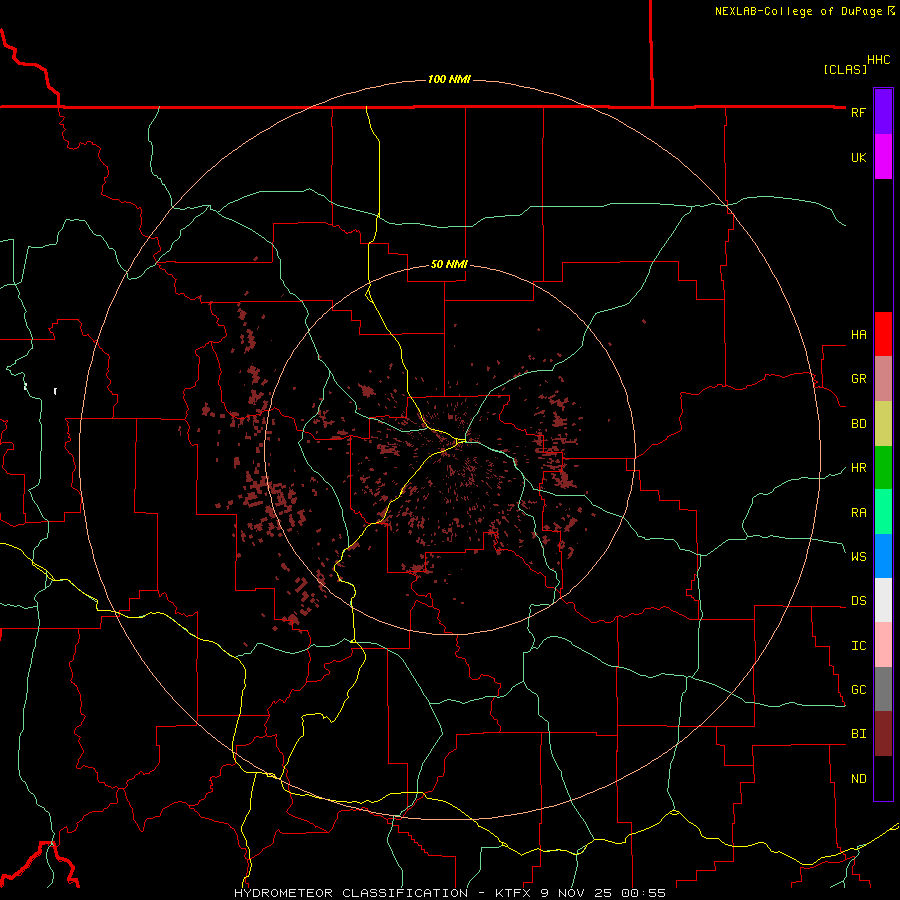The width and height of the screenshot is (900, 900).
Task: Click the GR salmon legend swatch
Action: [x=883, y=379]
